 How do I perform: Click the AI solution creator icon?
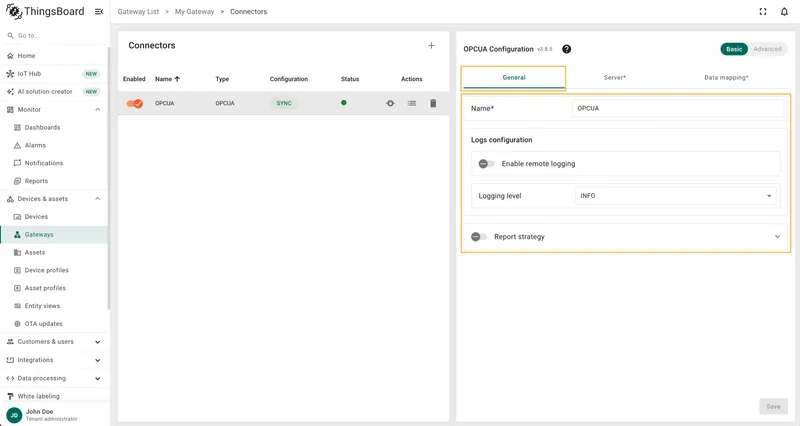tap(10, 91)
